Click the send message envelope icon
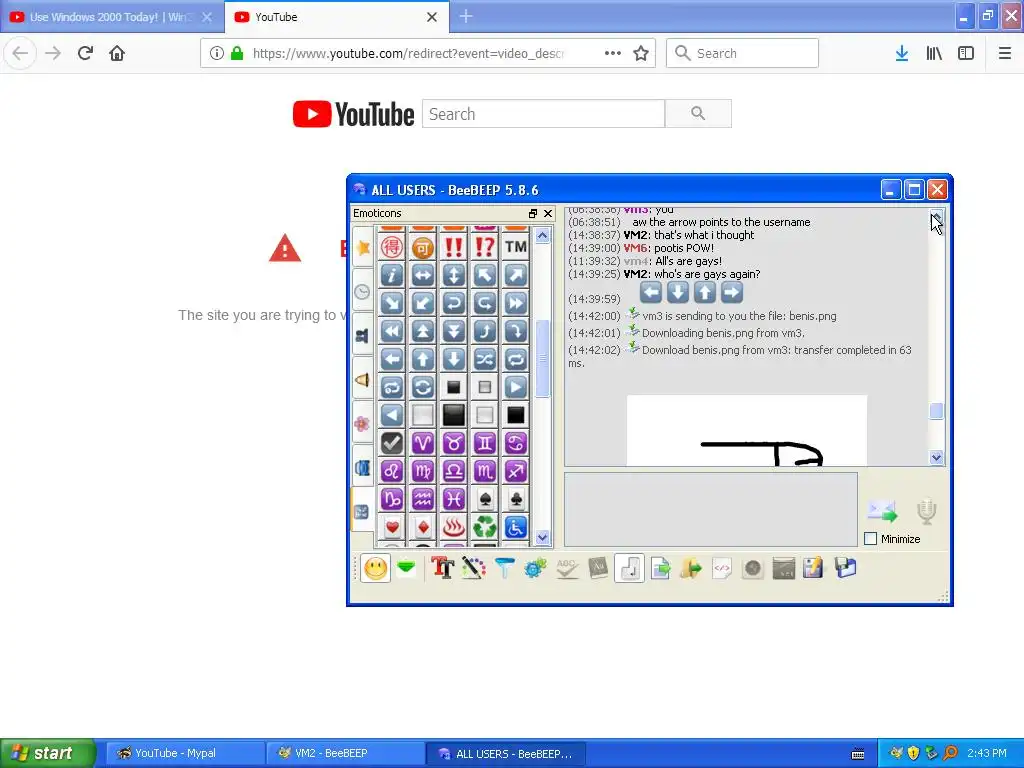This screenshot has height=768, width=1024. tap(882, 511)
